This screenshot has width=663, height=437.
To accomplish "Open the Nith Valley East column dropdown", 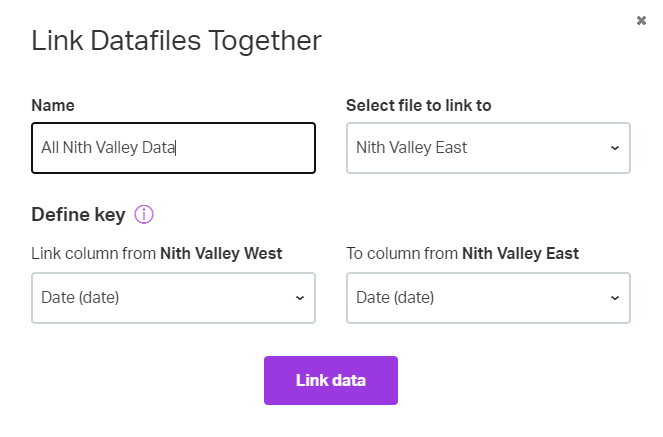I will coord(488,298).
